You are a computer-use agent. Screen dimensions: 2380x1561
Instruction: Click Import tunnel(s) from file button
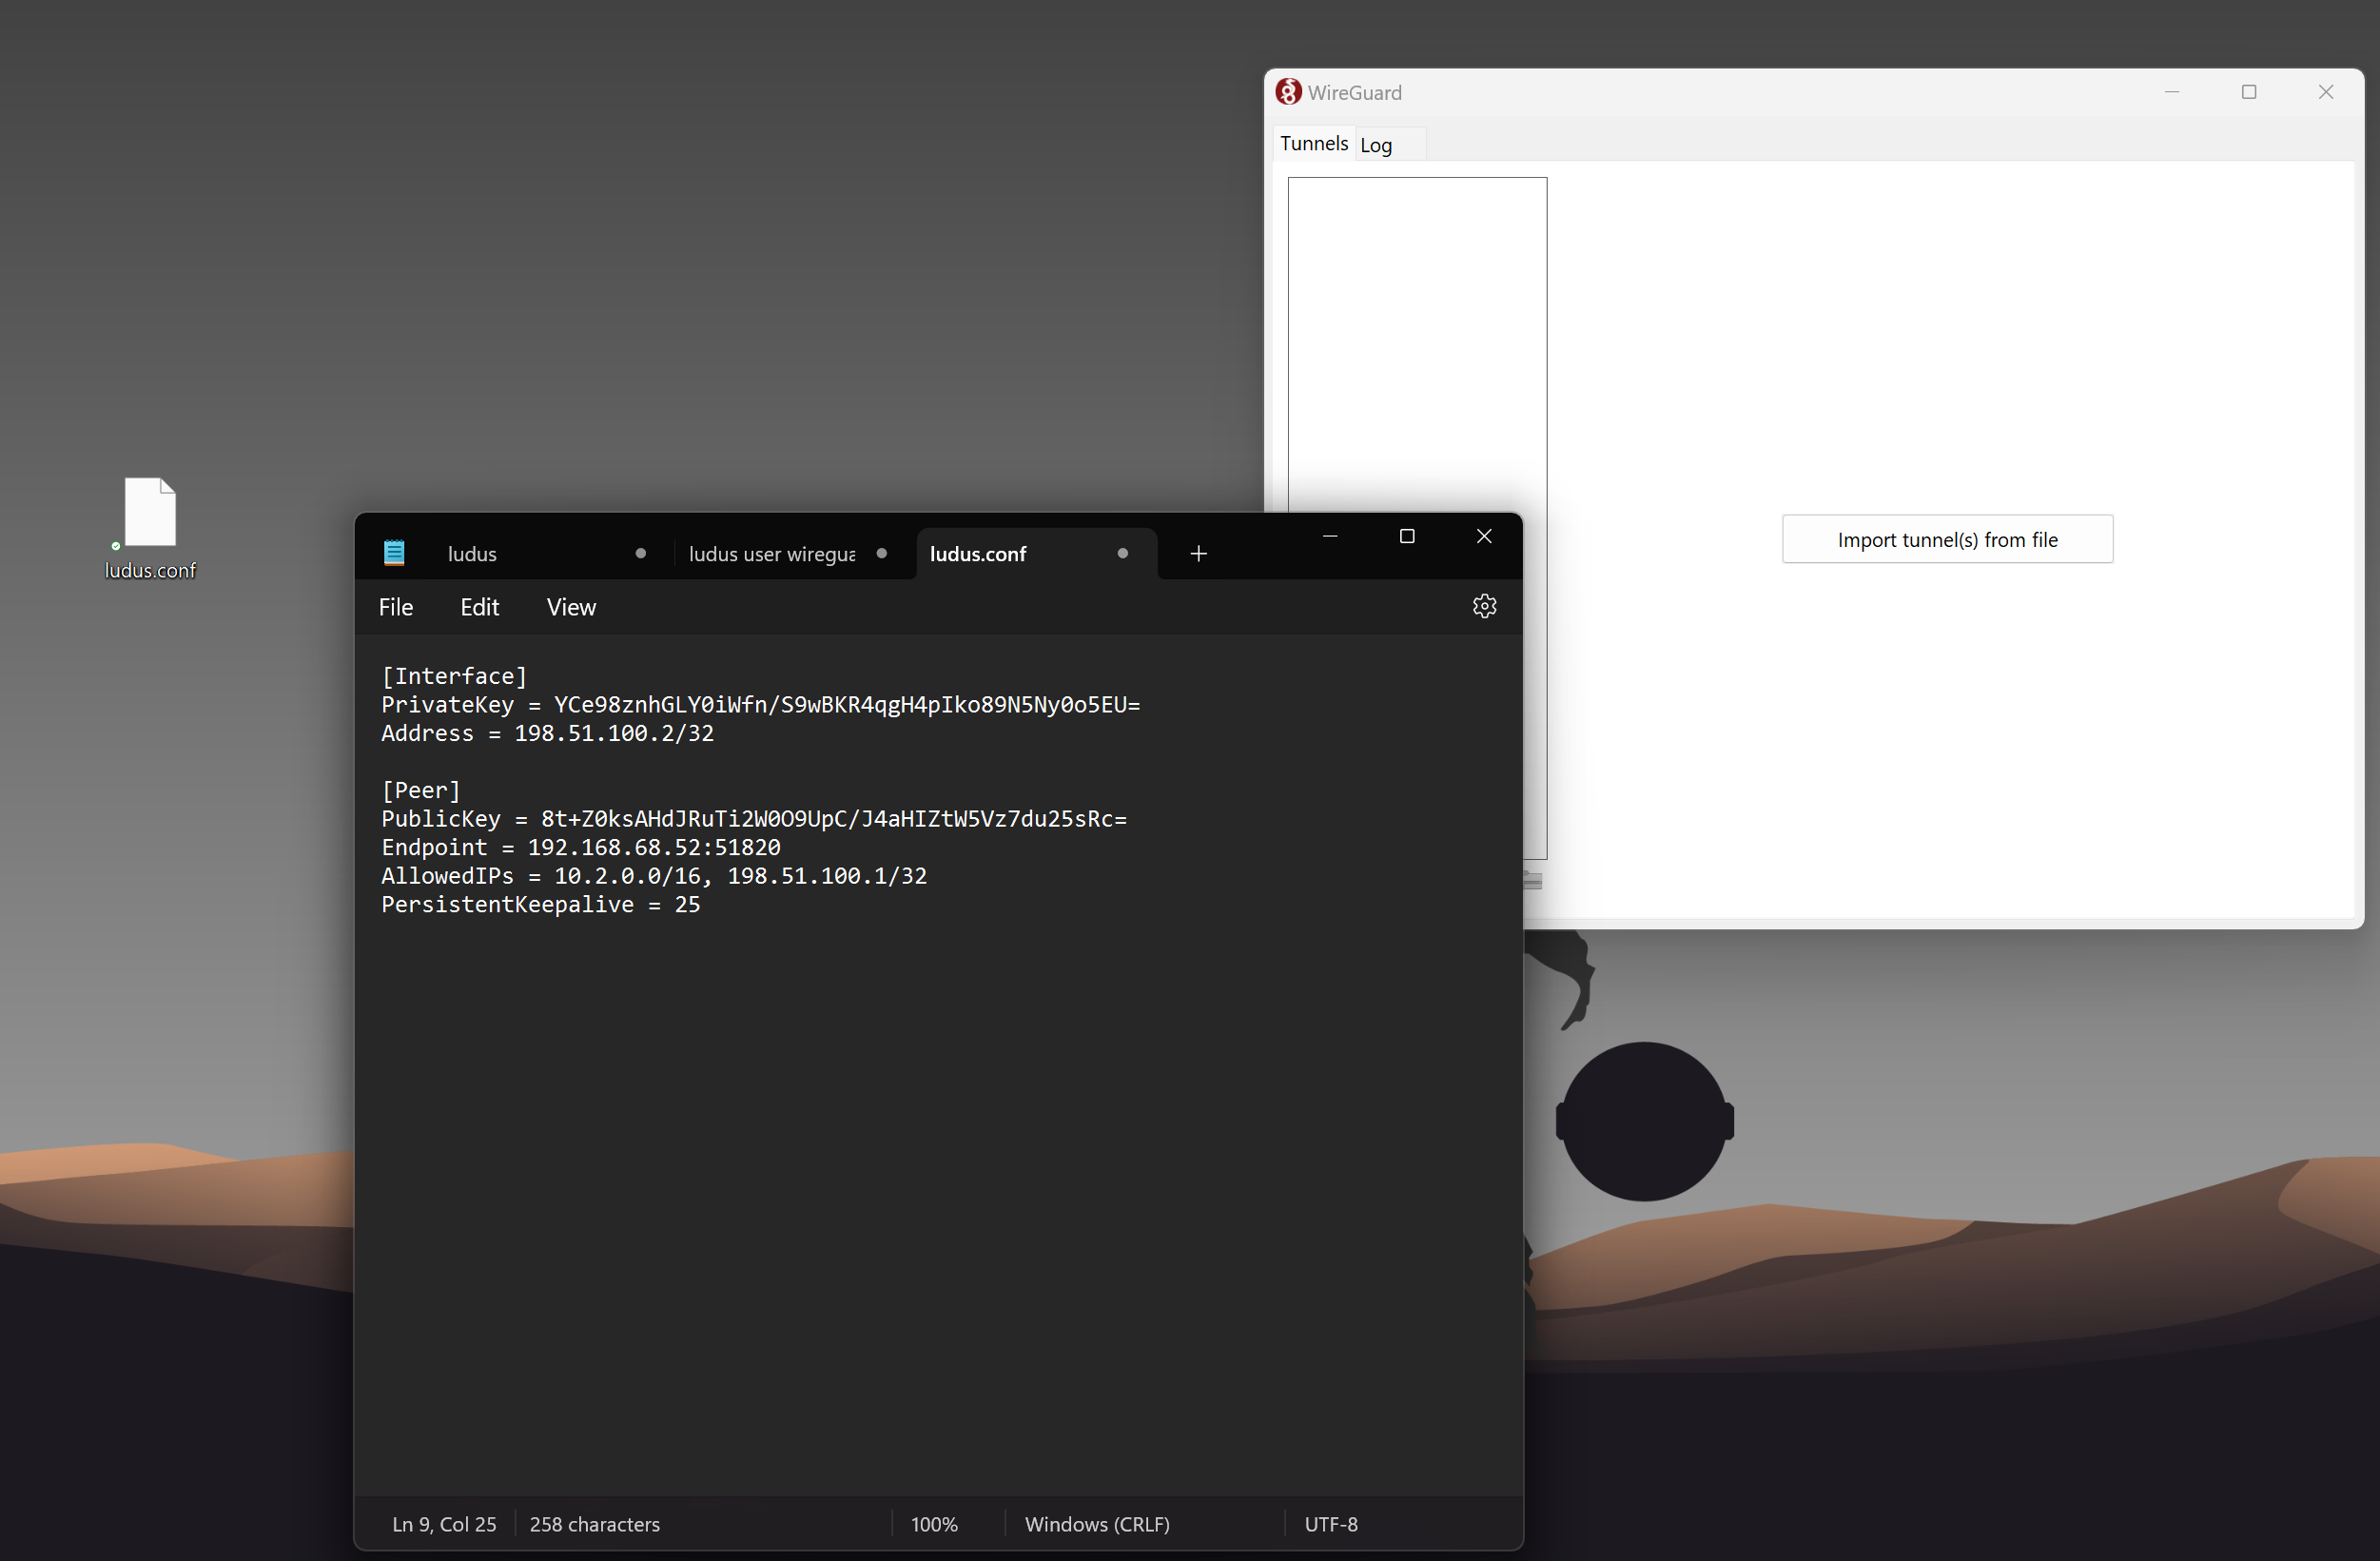pos(1947,540)
